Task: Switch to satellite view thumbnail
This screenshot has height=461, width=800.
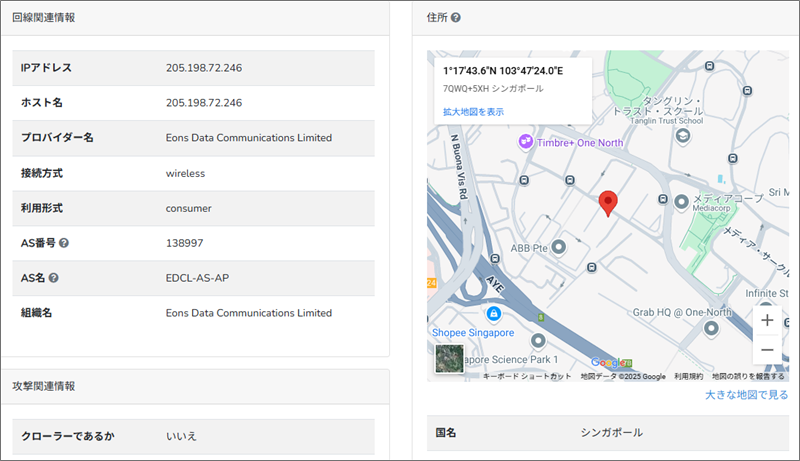Action: [449, 358]
